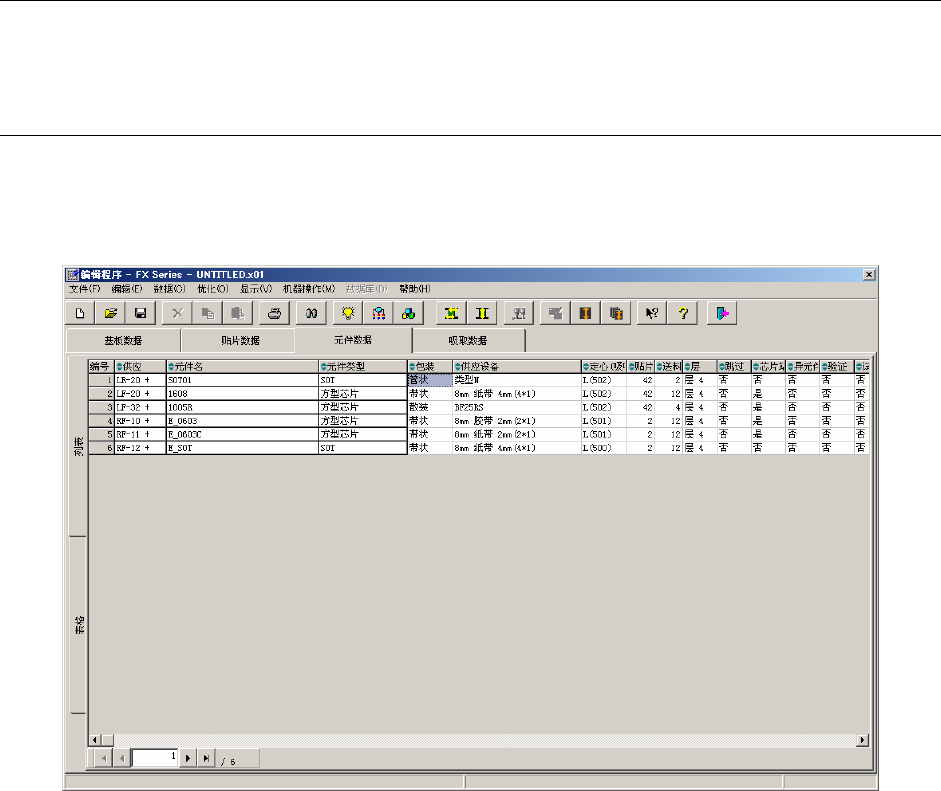
Task: Jump to the last record button
Action: pyautogui.click(x=206, y=759)
